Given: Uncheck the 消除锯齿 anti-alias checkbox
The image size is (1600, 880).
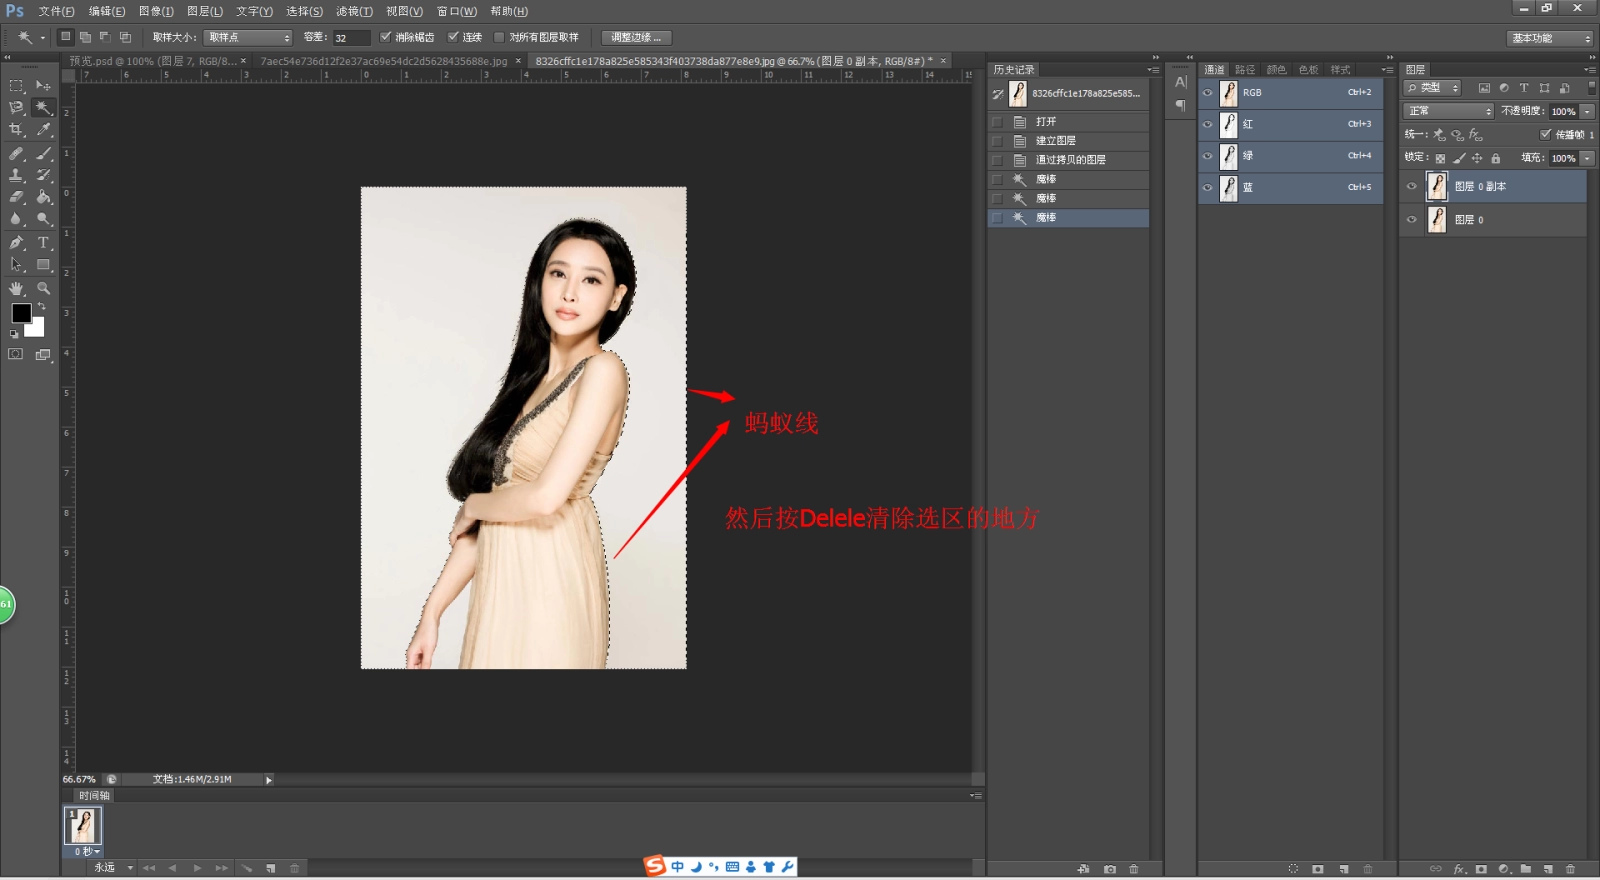Looking at the screenshot, I should point(386,37).
